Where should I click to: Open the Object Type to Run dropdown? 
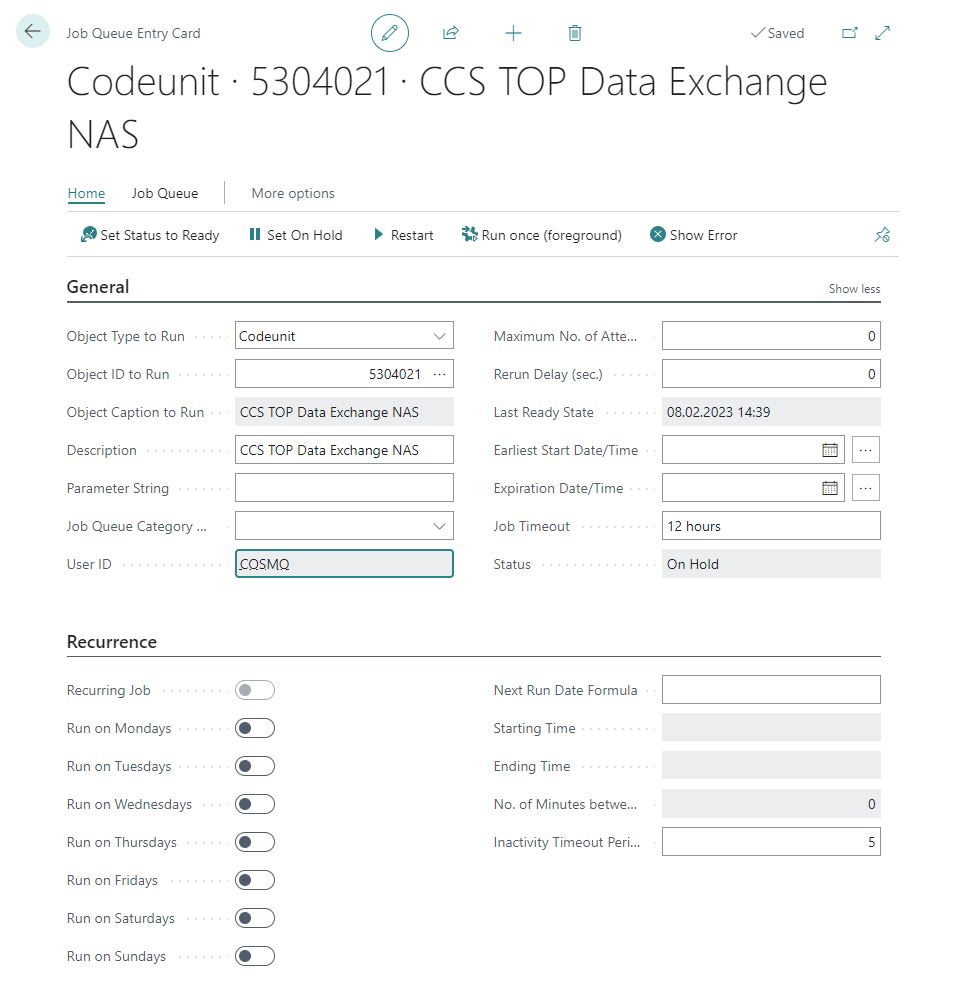coord(440,336)
